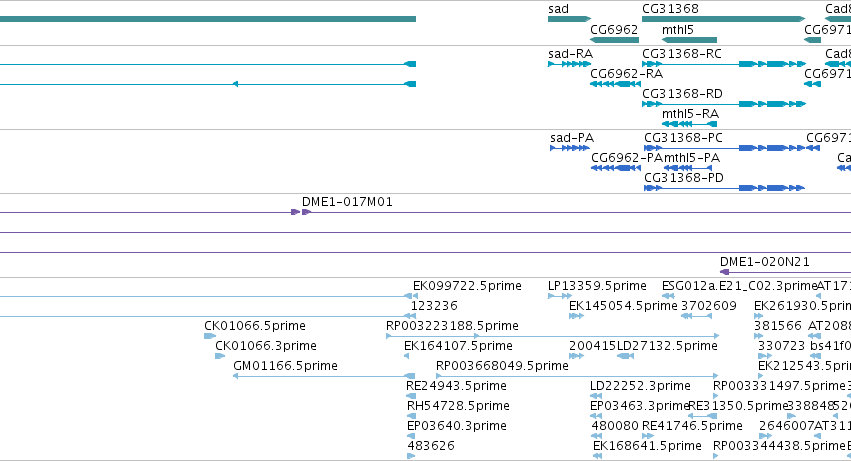Select the EK099722.5prime EST label
The image size is (851, 461).
click(467, 286)
